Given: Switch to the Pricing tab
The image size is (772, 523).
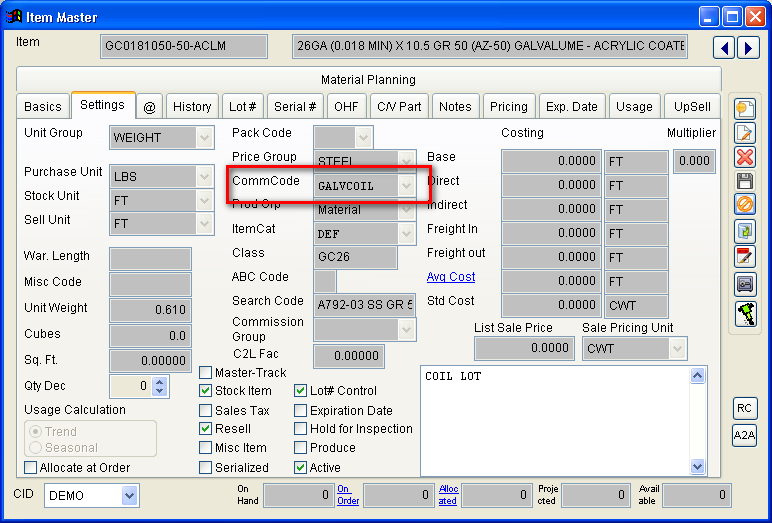Looking at the screenshot, I should [x=508, y=107].
